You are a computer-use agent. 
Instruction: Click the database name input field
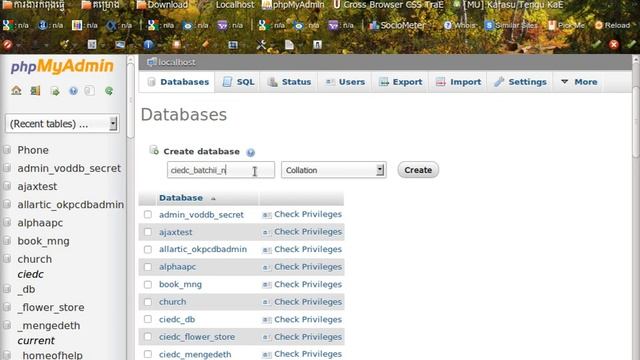point(221,170)
